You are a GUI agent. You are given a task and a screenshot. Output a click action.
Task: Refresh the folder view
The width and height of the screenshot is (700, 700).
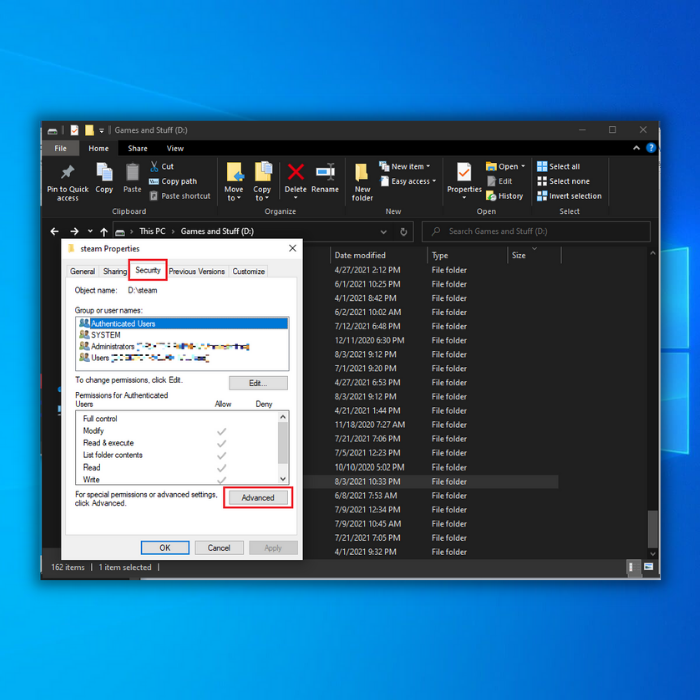[404, 232]
